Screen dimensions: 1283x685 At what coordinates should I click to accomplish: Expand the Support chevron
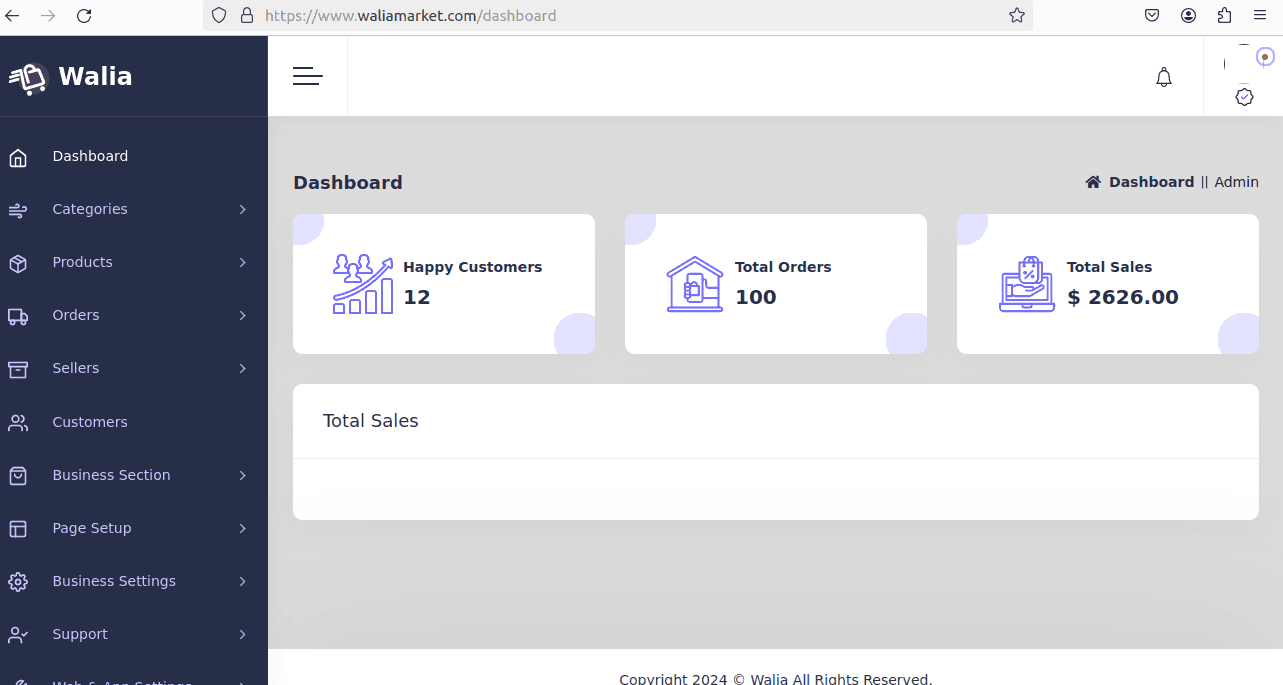click(243, 634)
